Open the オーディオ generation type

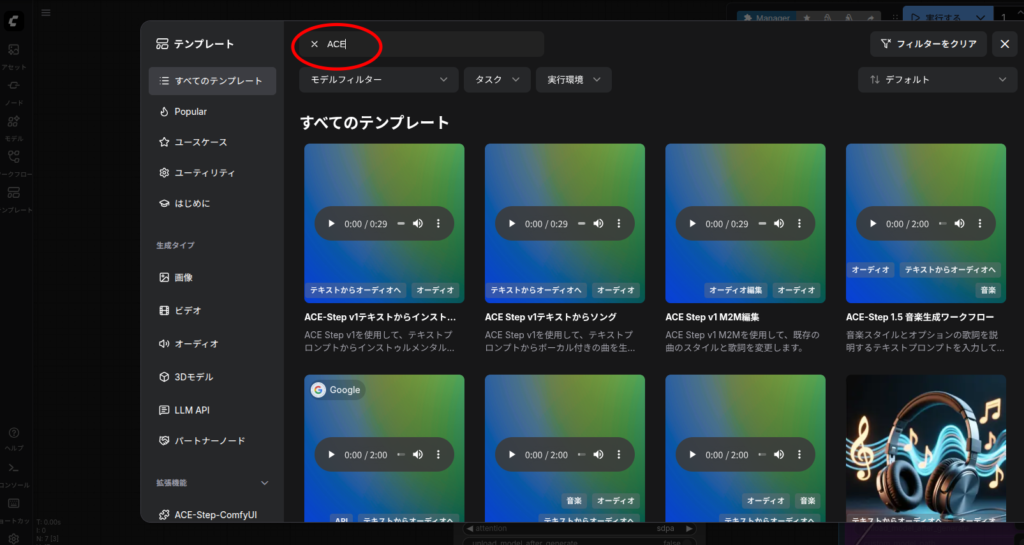pyautogui.click(x=195, y=343)
